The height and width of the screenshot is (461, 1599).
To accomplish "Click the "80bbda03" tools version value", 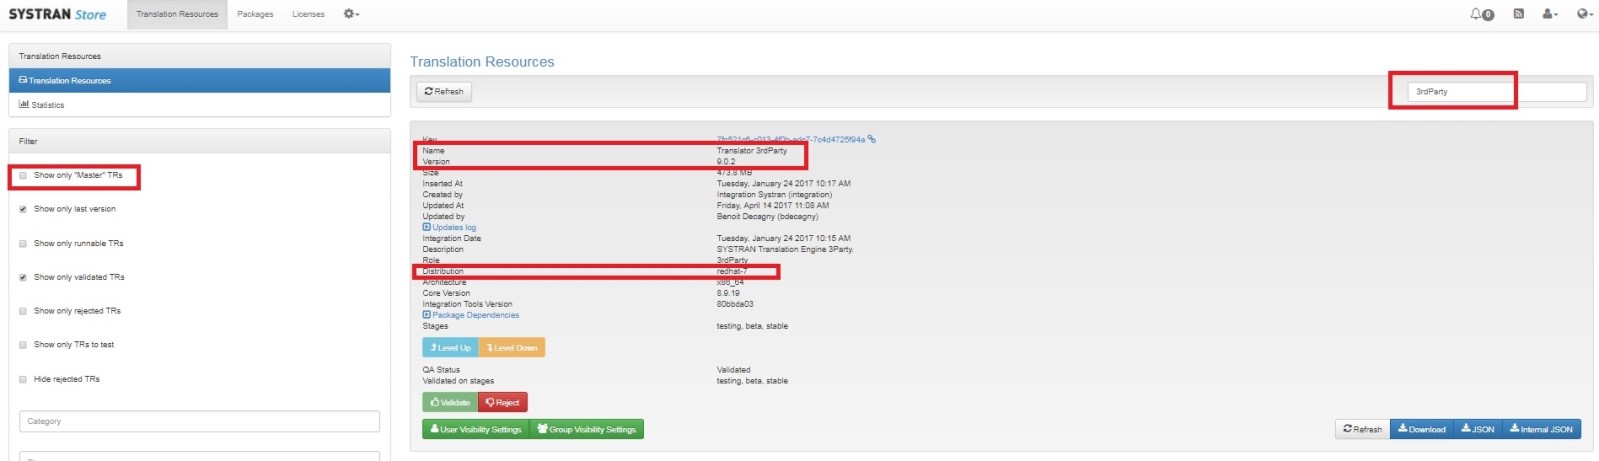I will click(735, 304).
